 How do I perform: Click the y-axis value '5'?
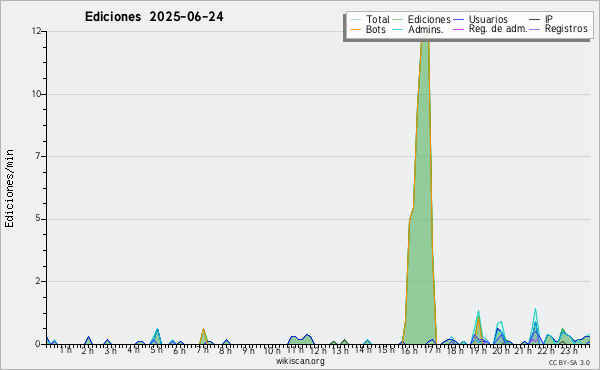point(38,218)
